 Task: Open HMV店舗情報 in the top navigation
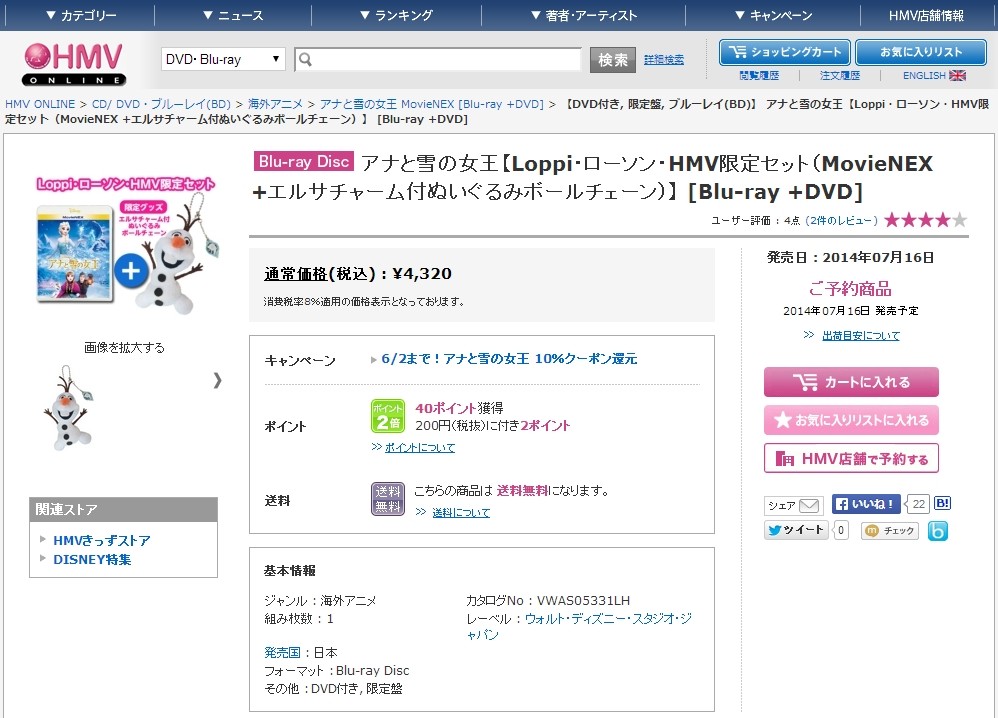[926, 15]
